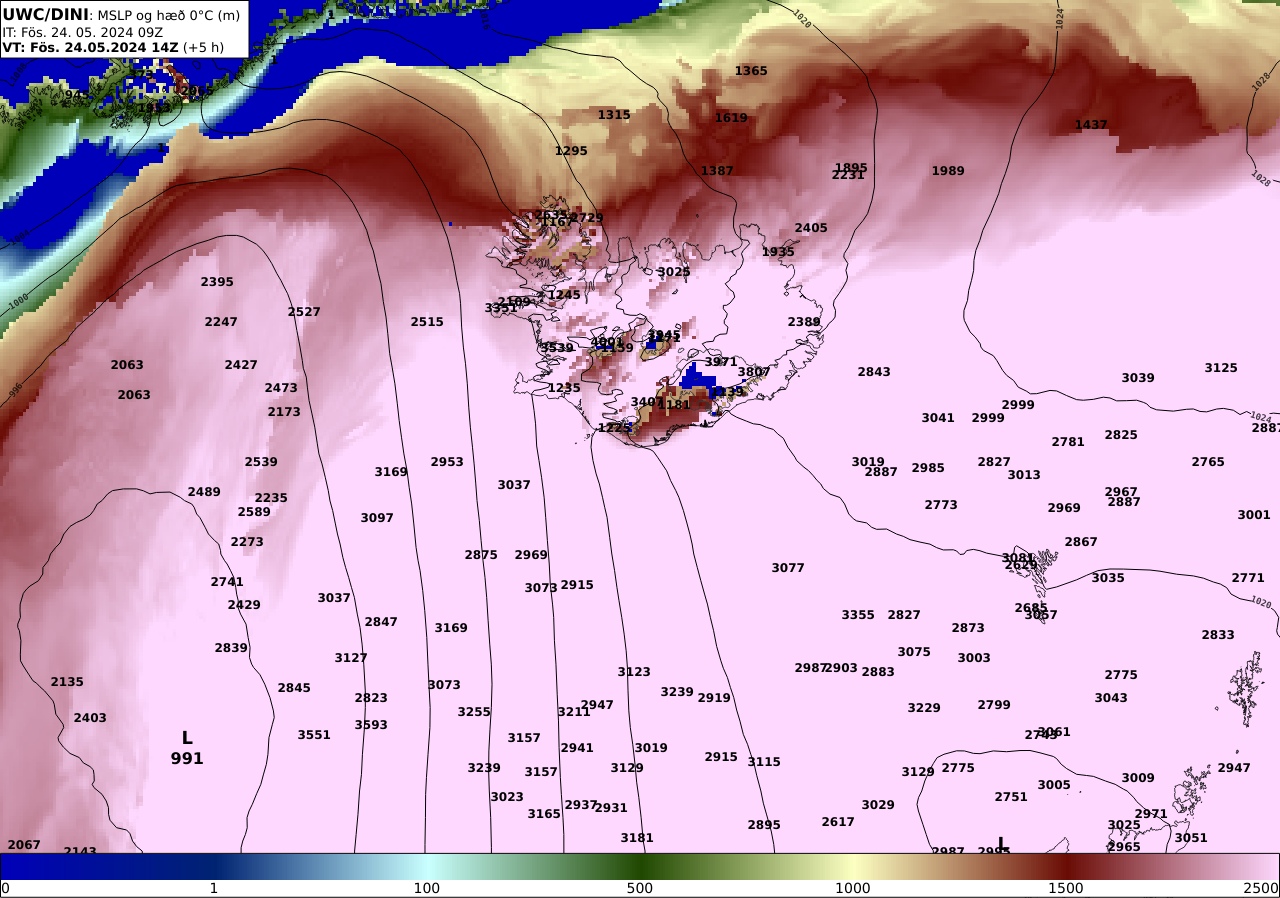Screen dimensions: 1280x898
Task: Click the height value 2527
Action: (304, 312)
